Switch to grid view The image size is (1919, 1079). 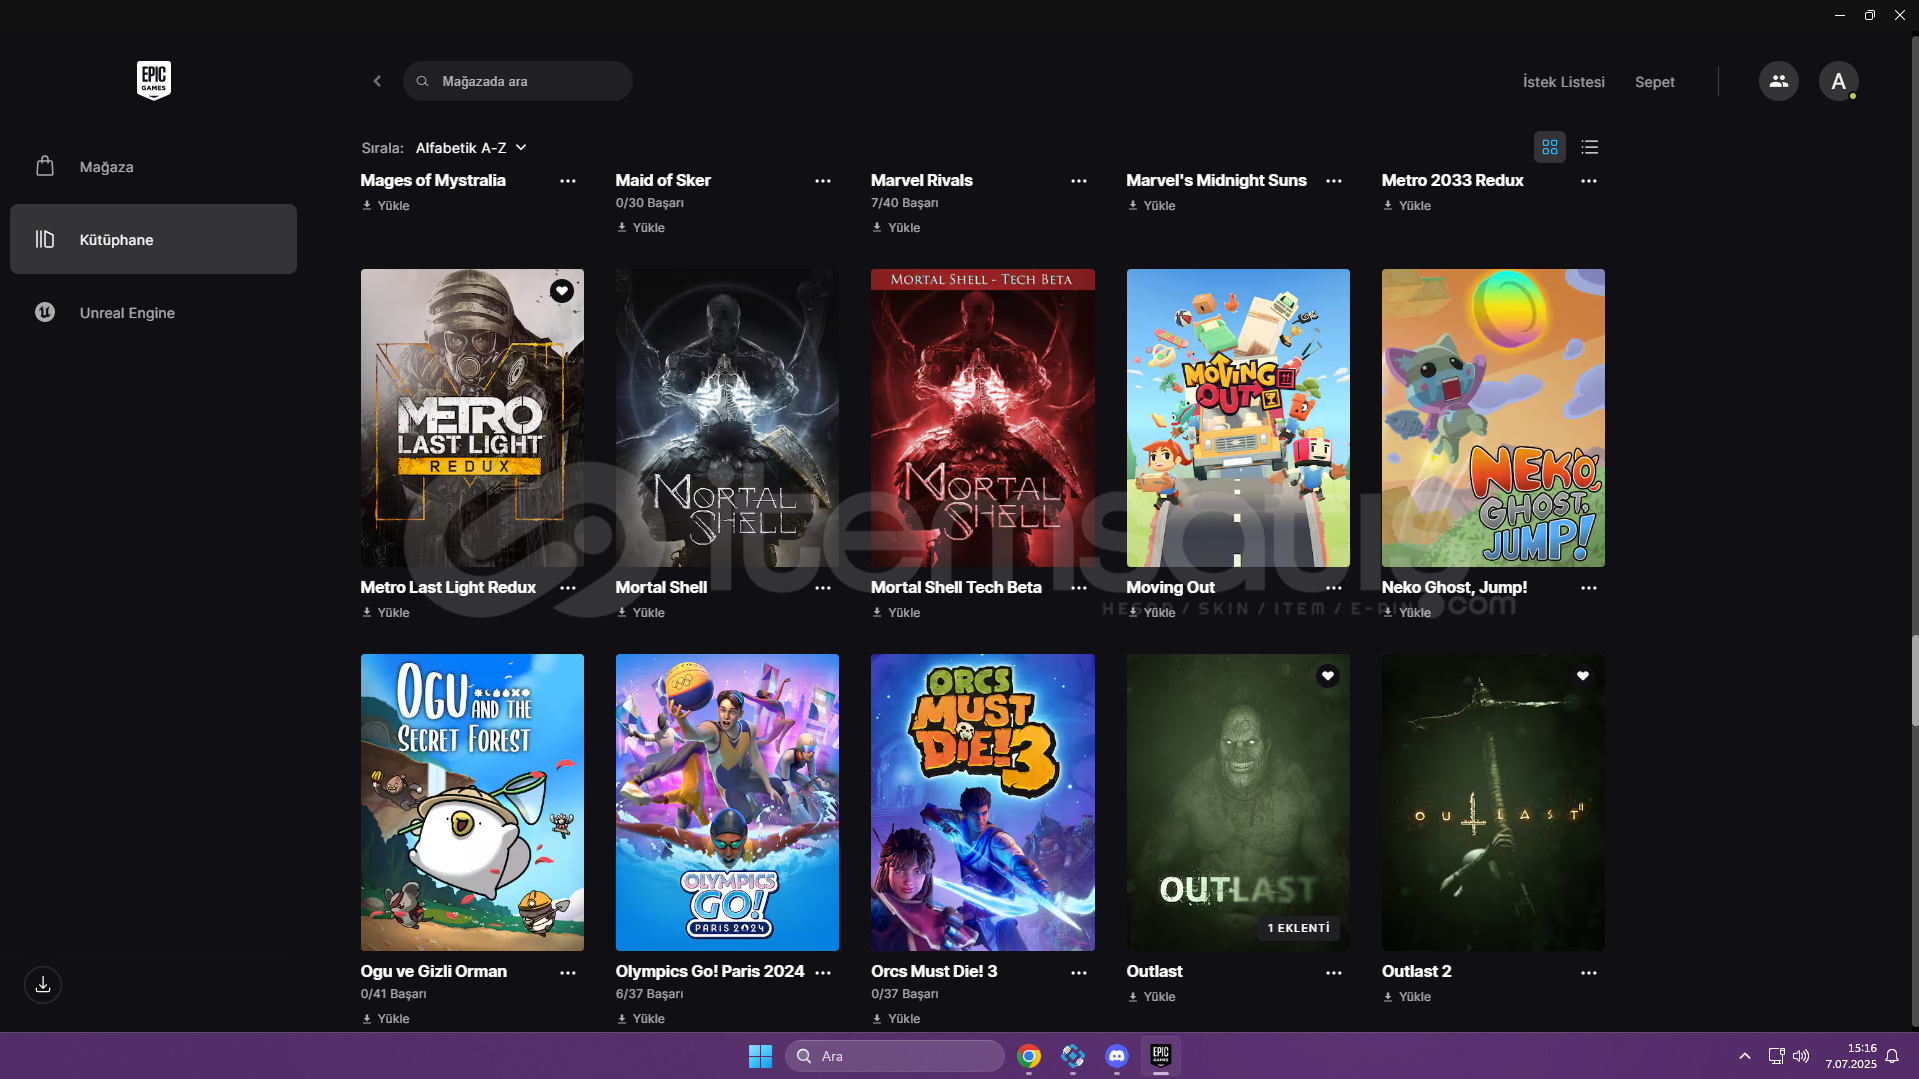(x=1549, y=147)
